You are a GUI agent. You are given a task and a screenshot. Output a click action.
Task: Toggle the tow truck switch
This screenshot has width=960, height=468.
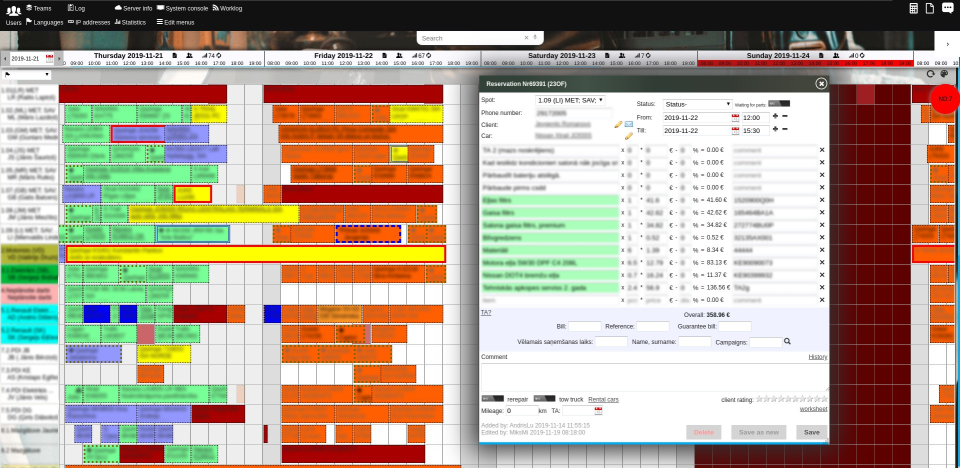point(544,399)
